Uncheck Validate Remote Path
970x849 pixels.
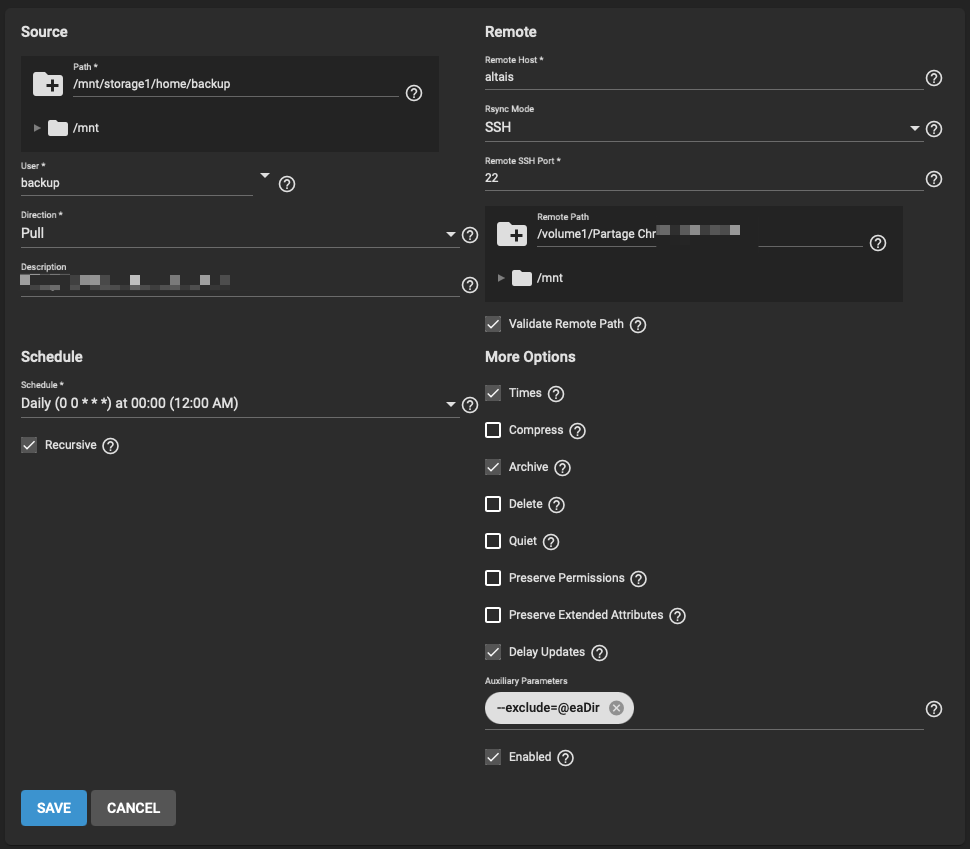pos(493,324)
